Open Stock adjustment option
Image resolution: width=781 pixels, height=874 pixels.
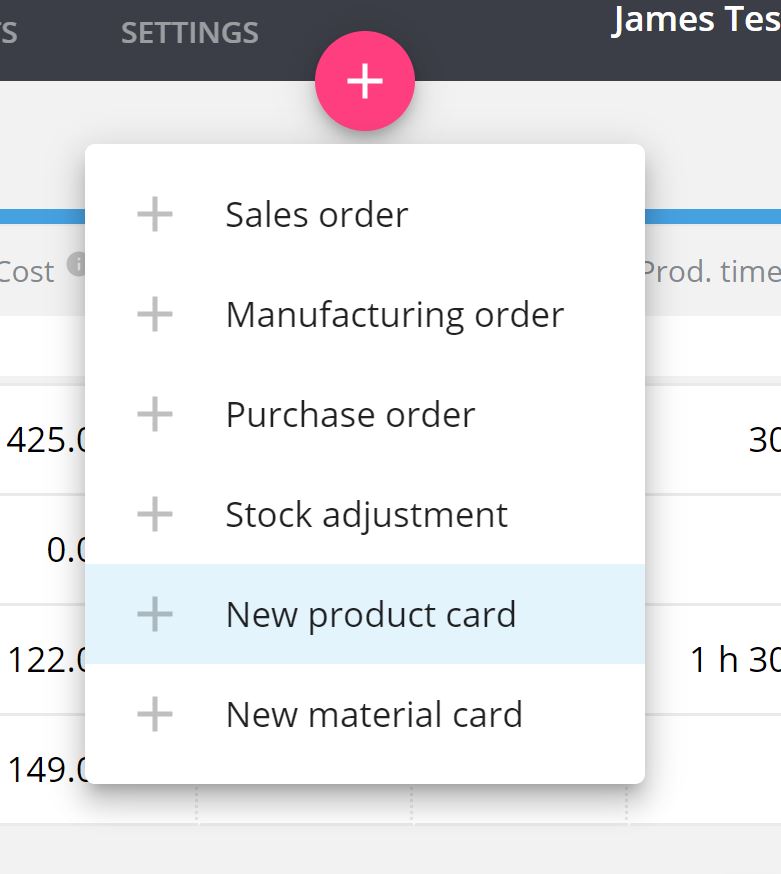pyautogui.click(x=365, y=514)
